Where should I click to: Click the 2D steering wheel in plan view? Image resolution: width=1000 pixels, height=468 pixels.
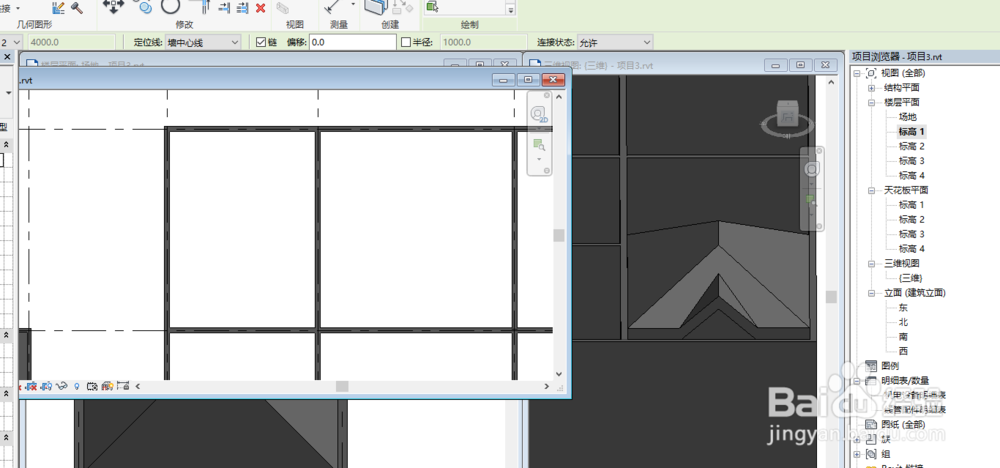pyautogui.click(x=539, y=115)
